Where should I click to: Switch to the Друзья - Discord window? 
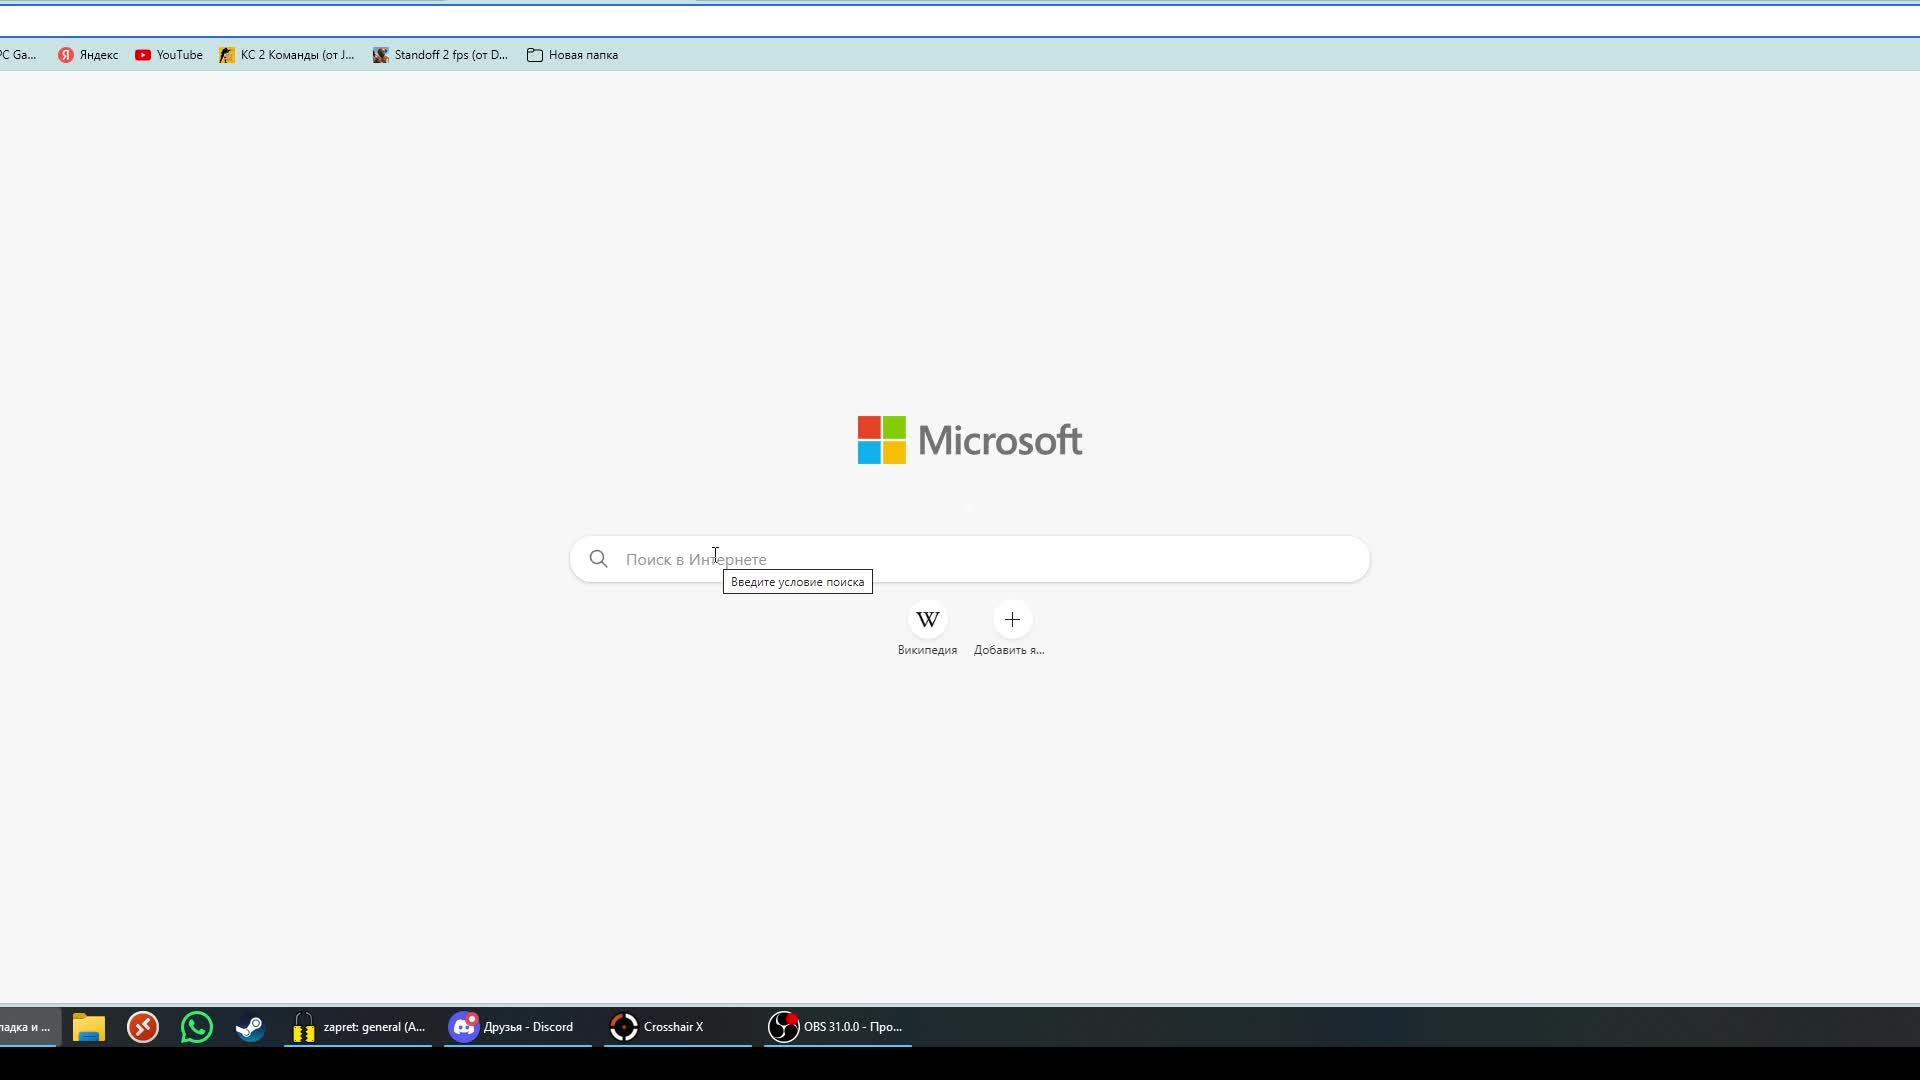[x=517, y=1027]
